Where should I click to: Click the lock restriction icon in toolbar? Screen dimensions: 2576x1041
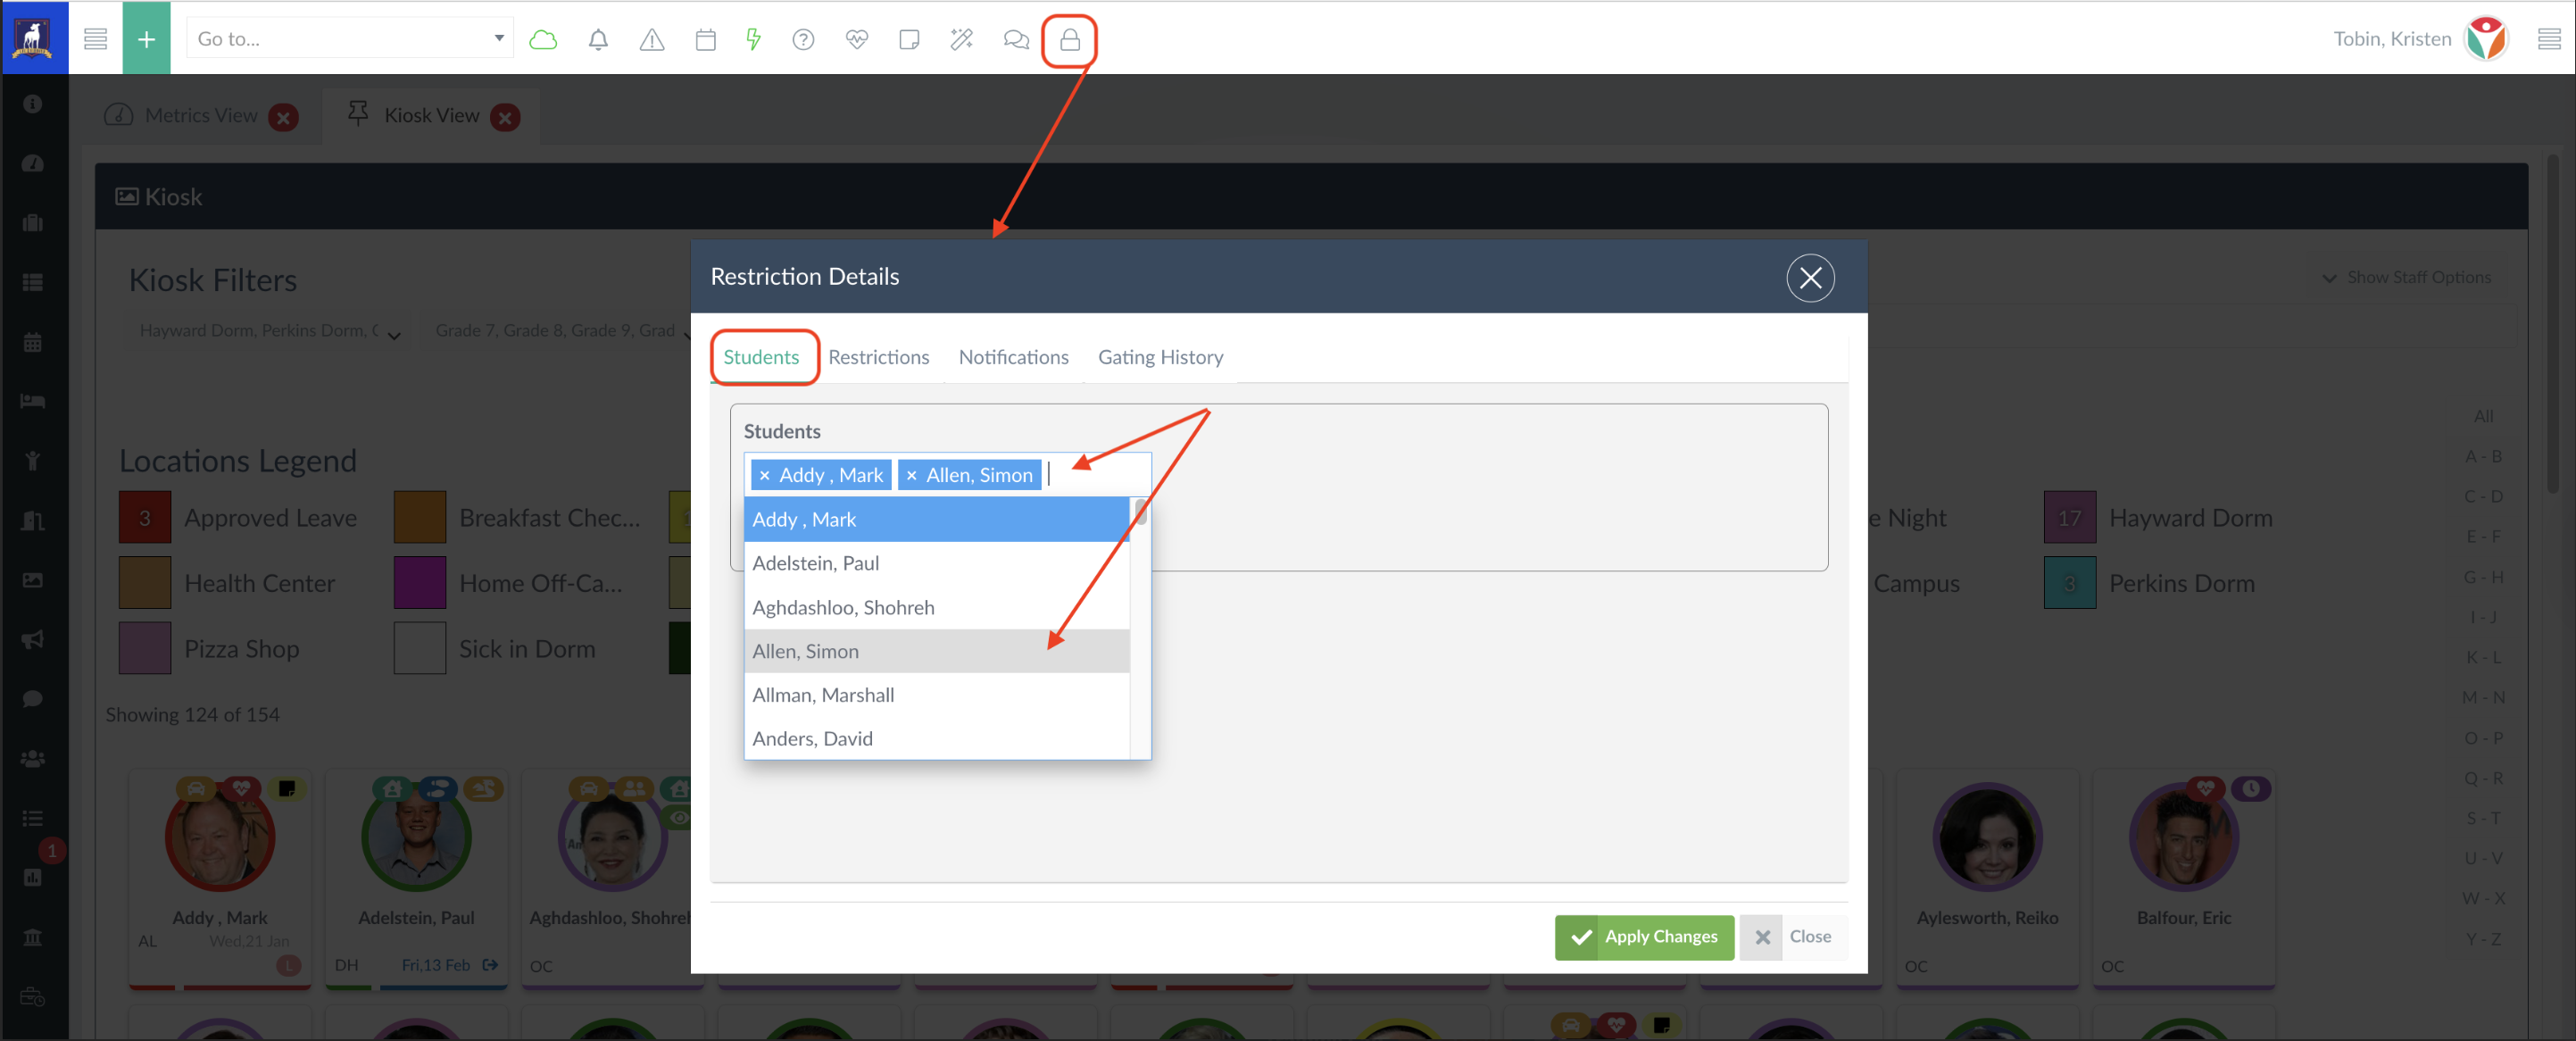(1069, 40)
